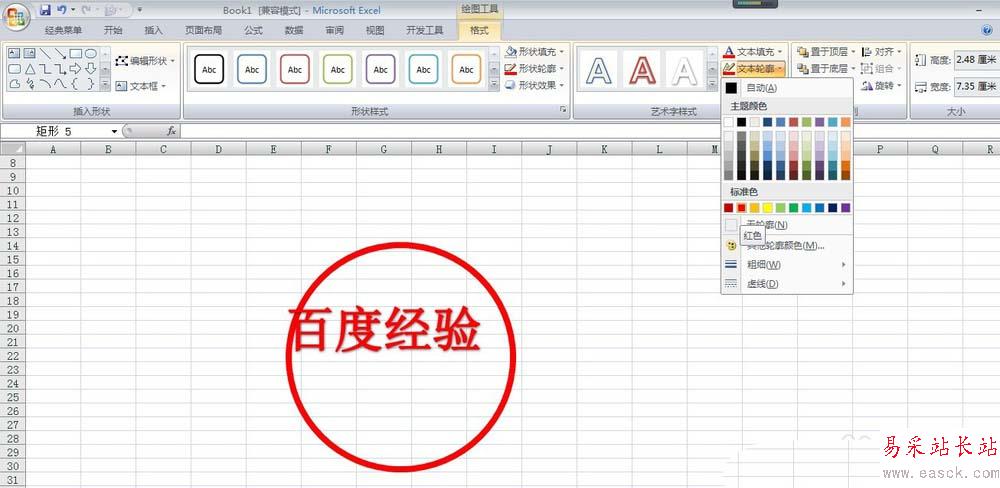This screenshot has width=1000, height=488.
Task: Select the rectangle shape
Action: click(75, 54)
